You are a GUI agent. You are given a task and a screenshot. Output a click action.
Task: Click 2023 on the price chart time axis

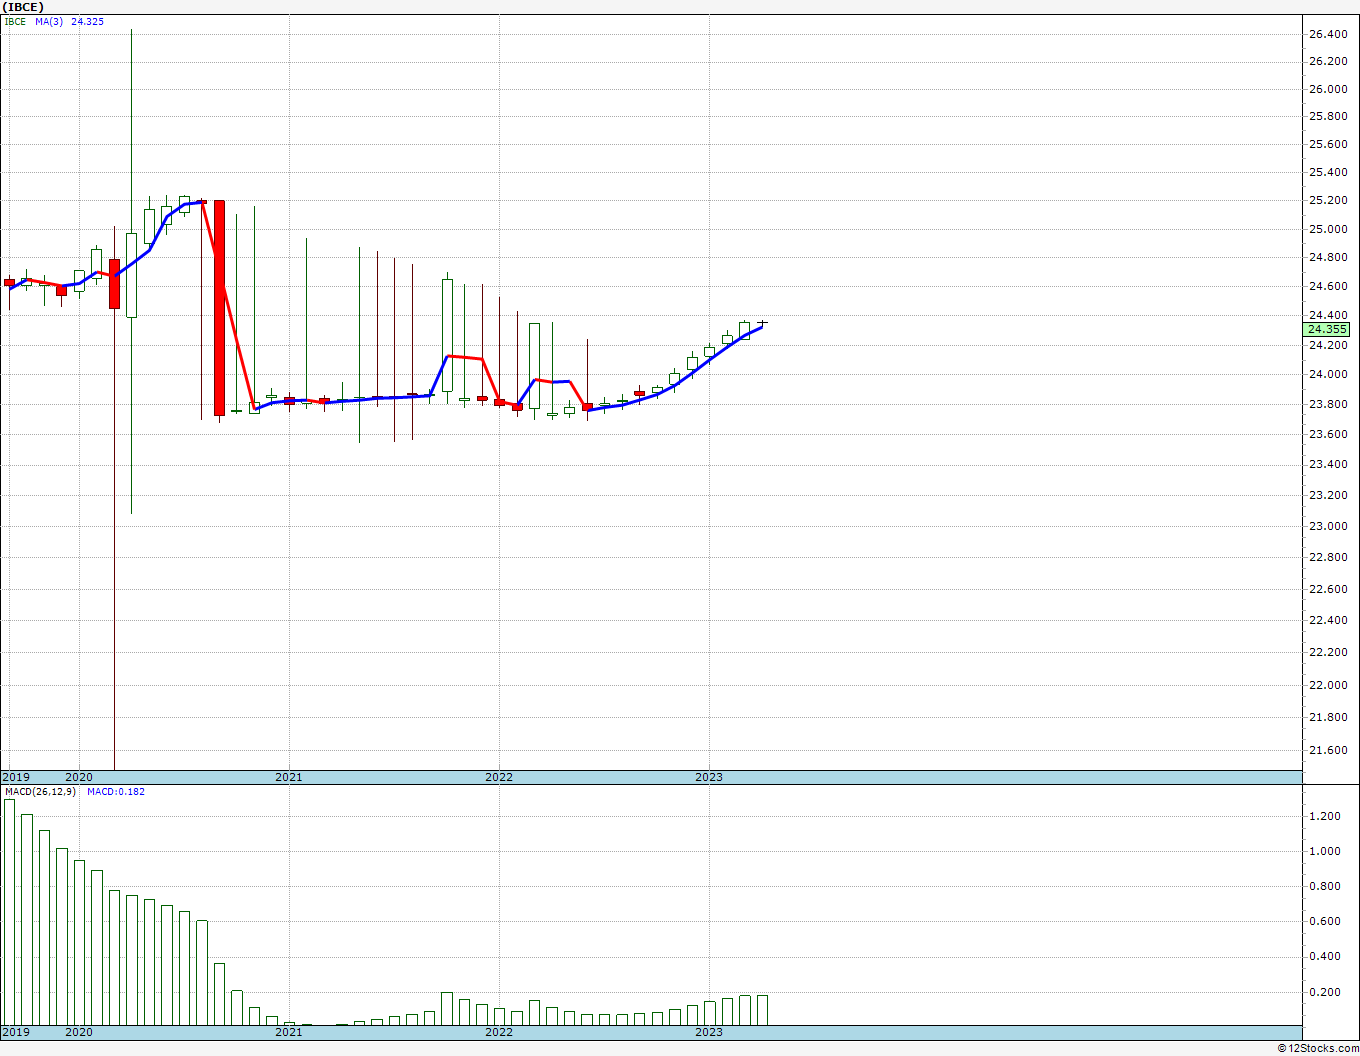pyautogui.click(x=709, y=777)
